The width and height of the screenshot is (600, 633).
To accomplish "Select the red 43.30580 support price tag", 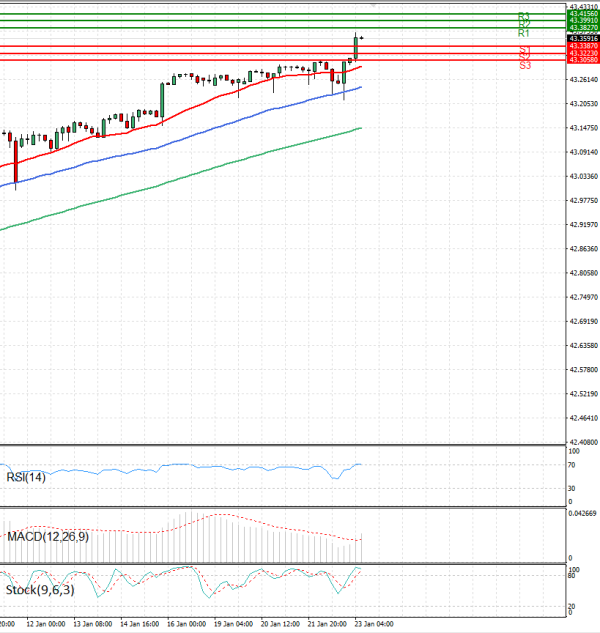I will [x=581, y=60].
